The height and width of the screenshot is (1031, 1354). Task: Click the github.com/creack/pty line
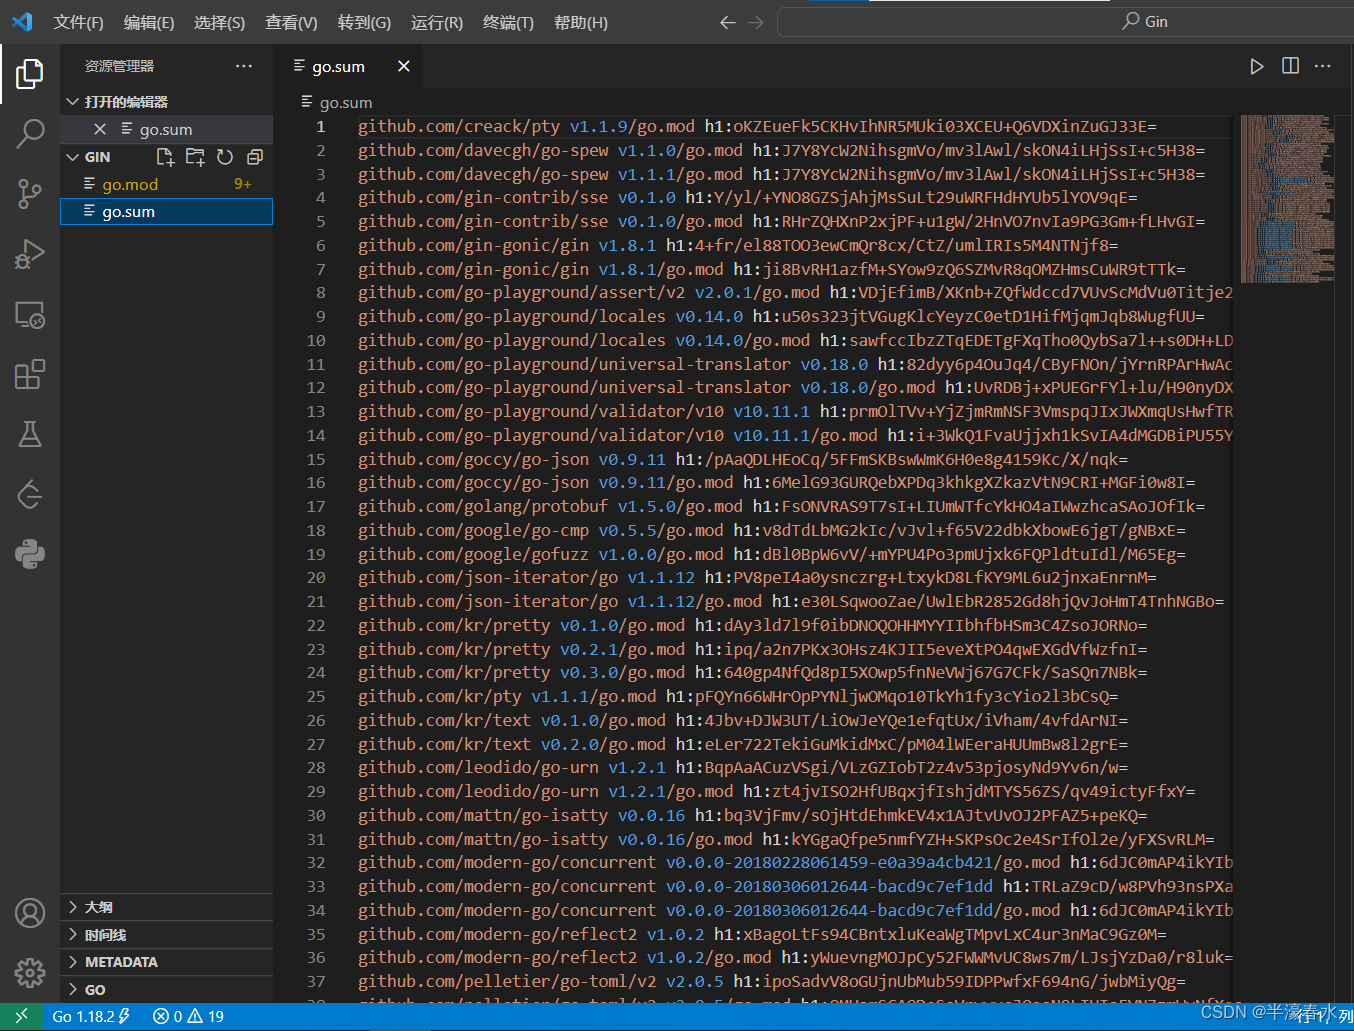tap(757, 126)
